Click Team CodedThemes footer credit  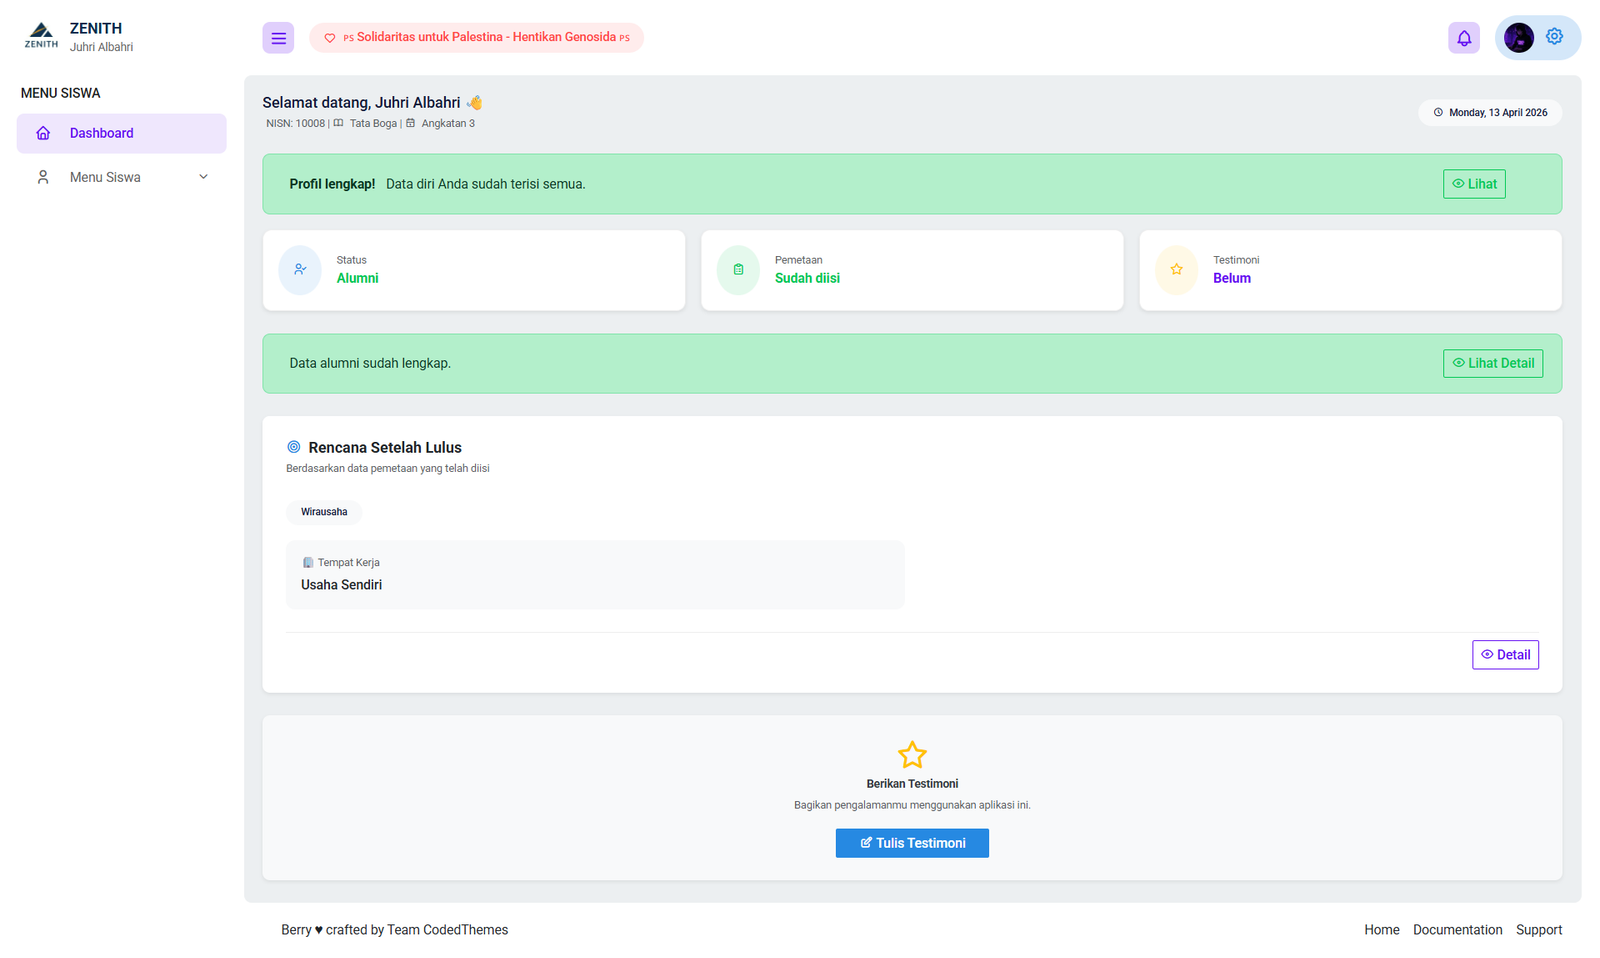pos(447,930)
